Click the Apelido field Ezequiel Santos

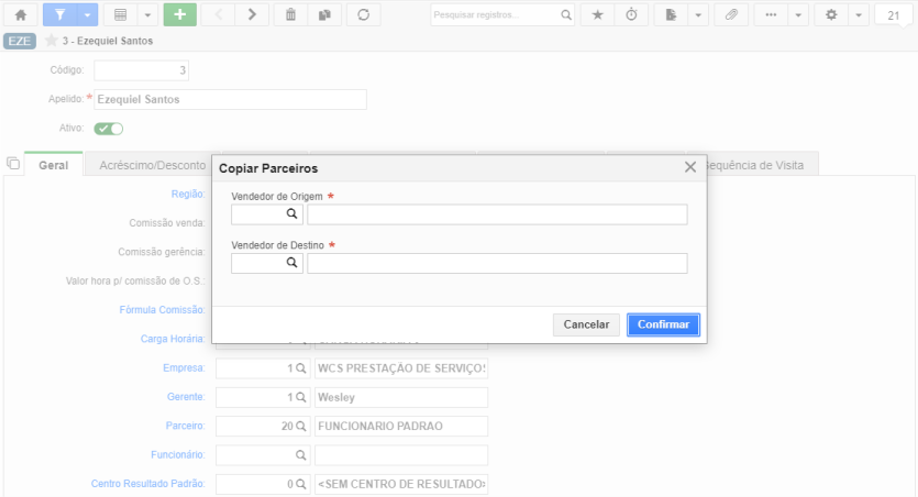pos(230,100)
